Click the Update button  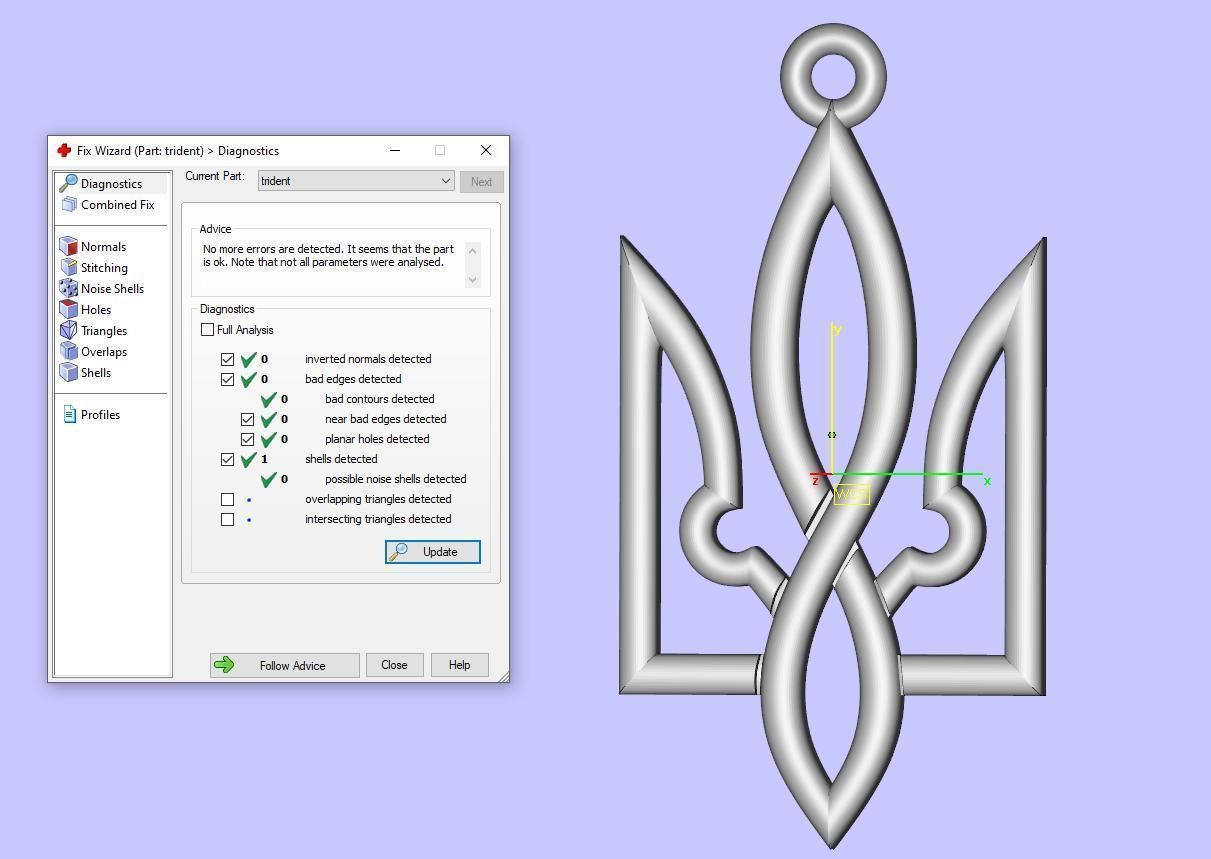coord(432,552)
